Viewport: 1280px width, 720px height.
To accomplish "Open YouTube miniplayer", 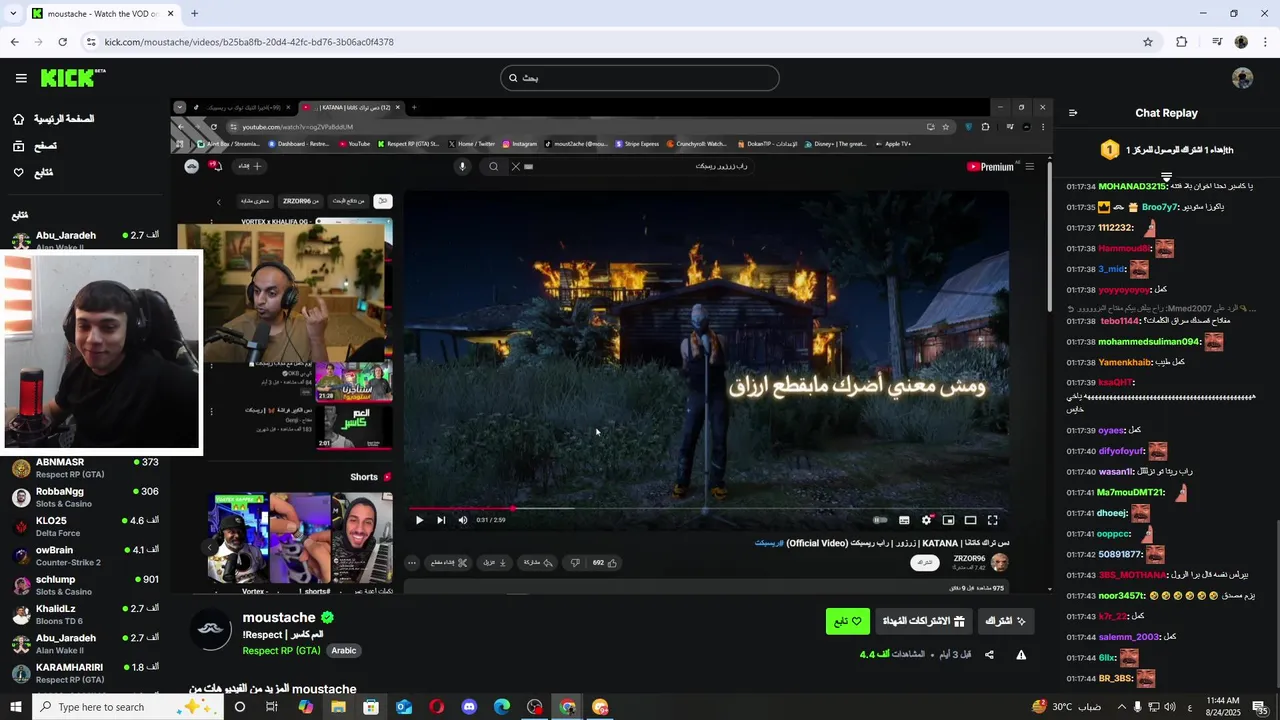I will (x=948, y=520).
